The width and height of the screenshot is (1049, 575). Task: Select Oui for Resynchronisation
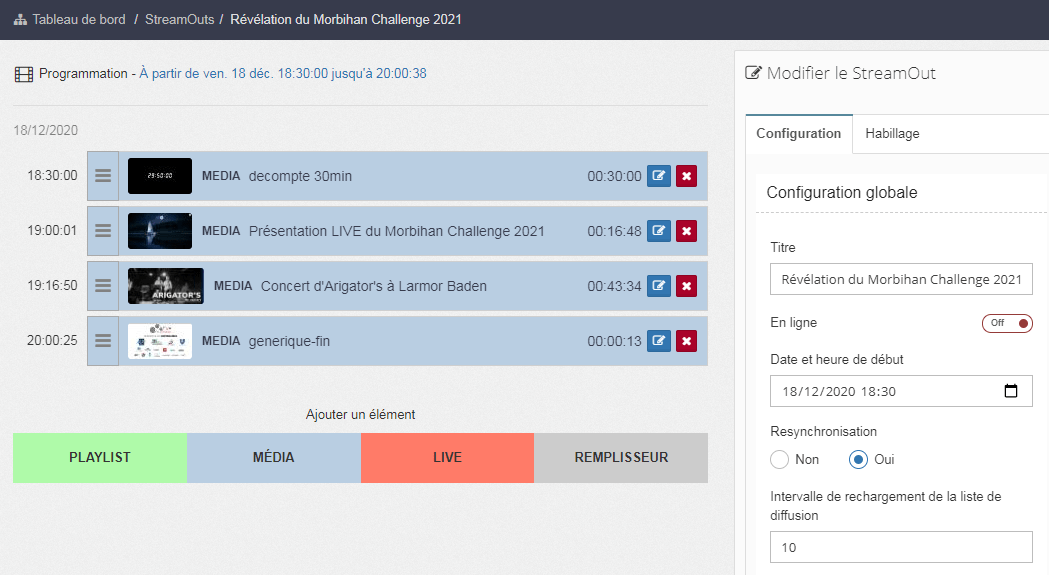pos(858,459)
